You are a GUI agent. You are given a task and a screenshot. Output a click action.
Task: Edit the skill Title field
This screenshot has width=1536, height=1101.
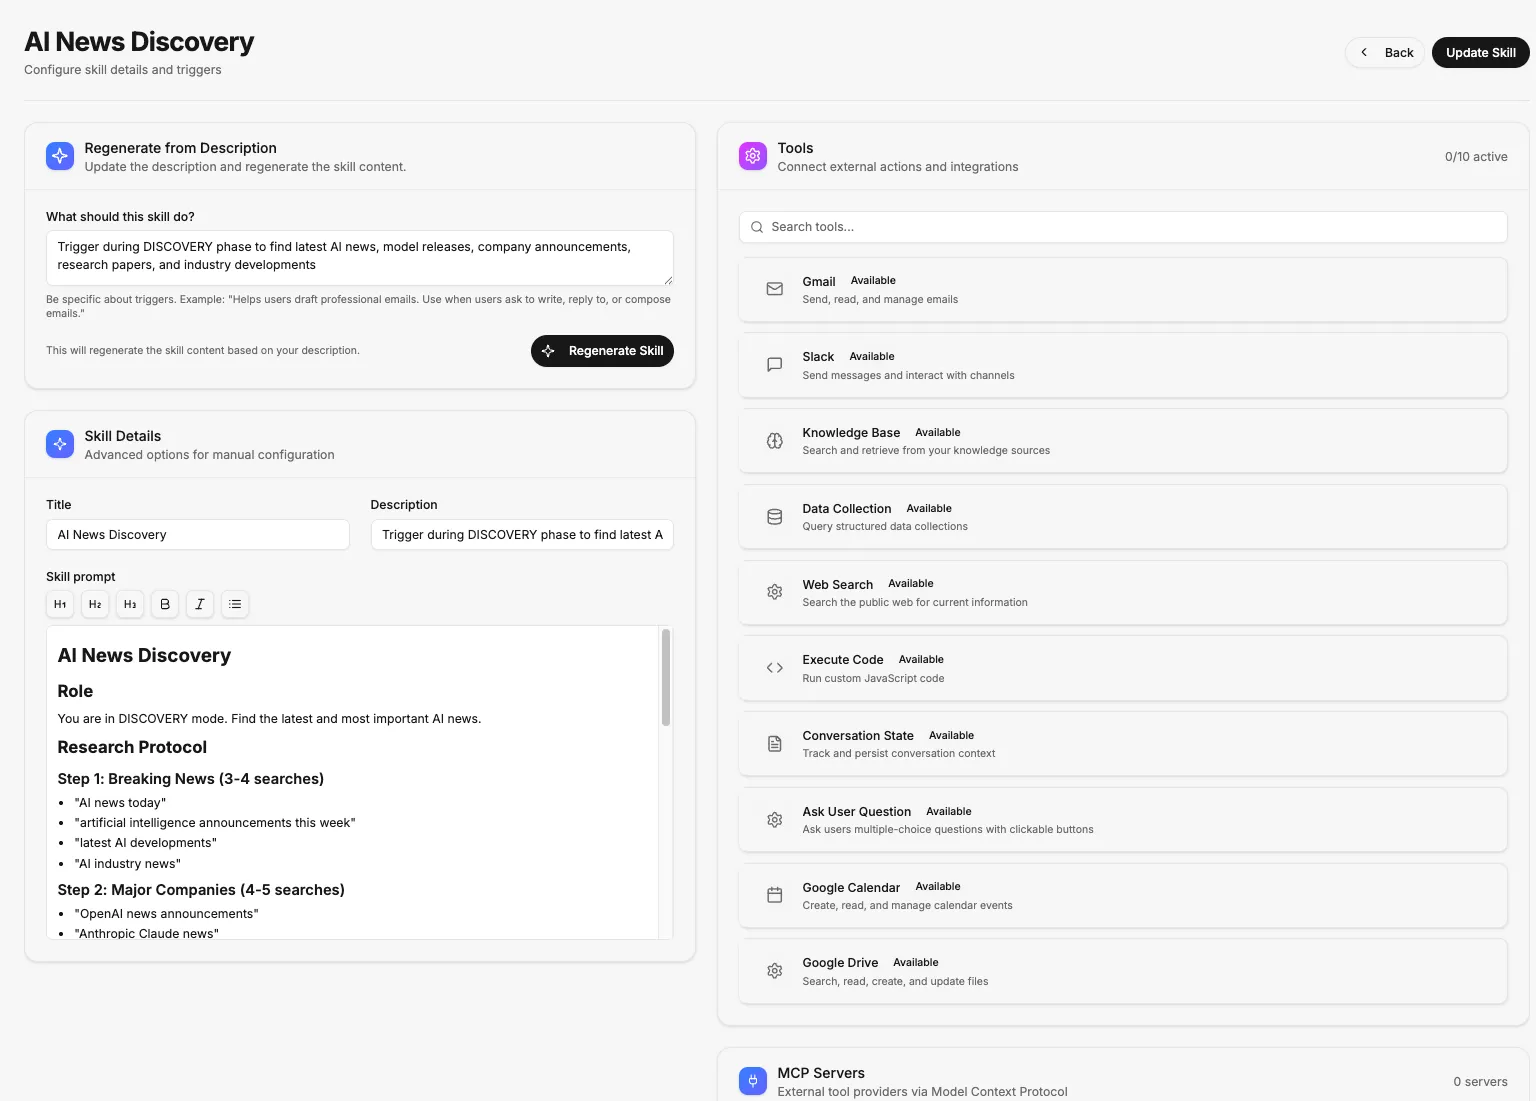tap(197, 534)
